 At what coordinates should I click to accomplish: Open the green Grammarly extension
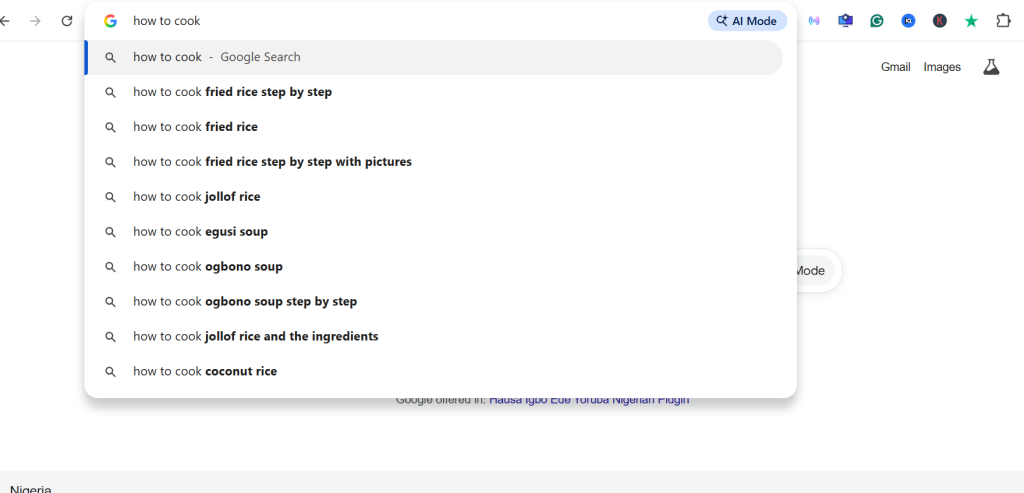[x=877, y=21]
